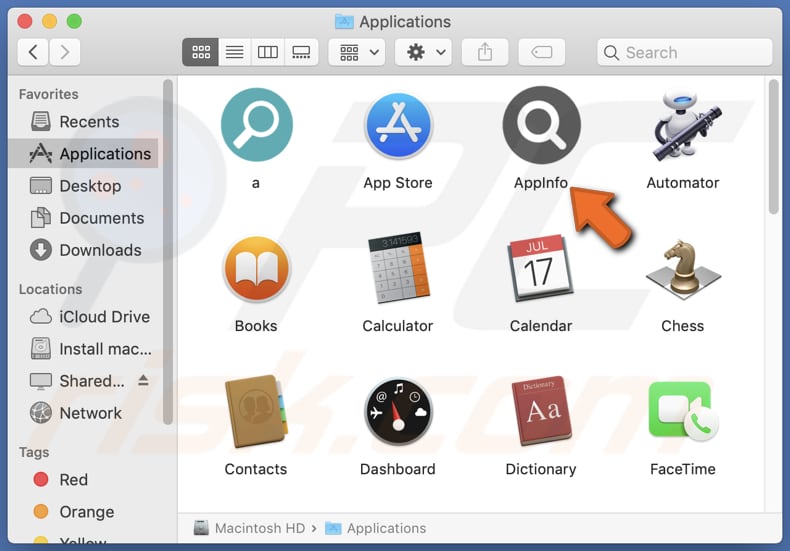
Task: Open the Calculator app icon
Action: (x=399, y=268)
